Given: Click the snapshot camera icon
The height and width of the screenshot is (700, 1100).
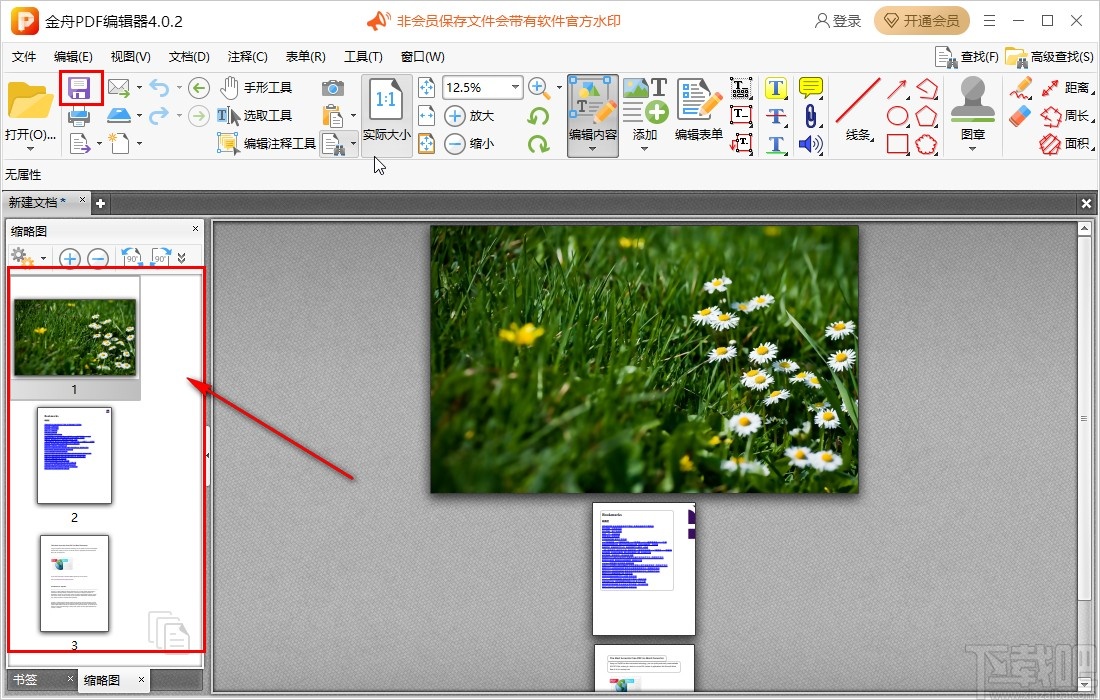Looking at the screenshot, I should pos(333,88).
